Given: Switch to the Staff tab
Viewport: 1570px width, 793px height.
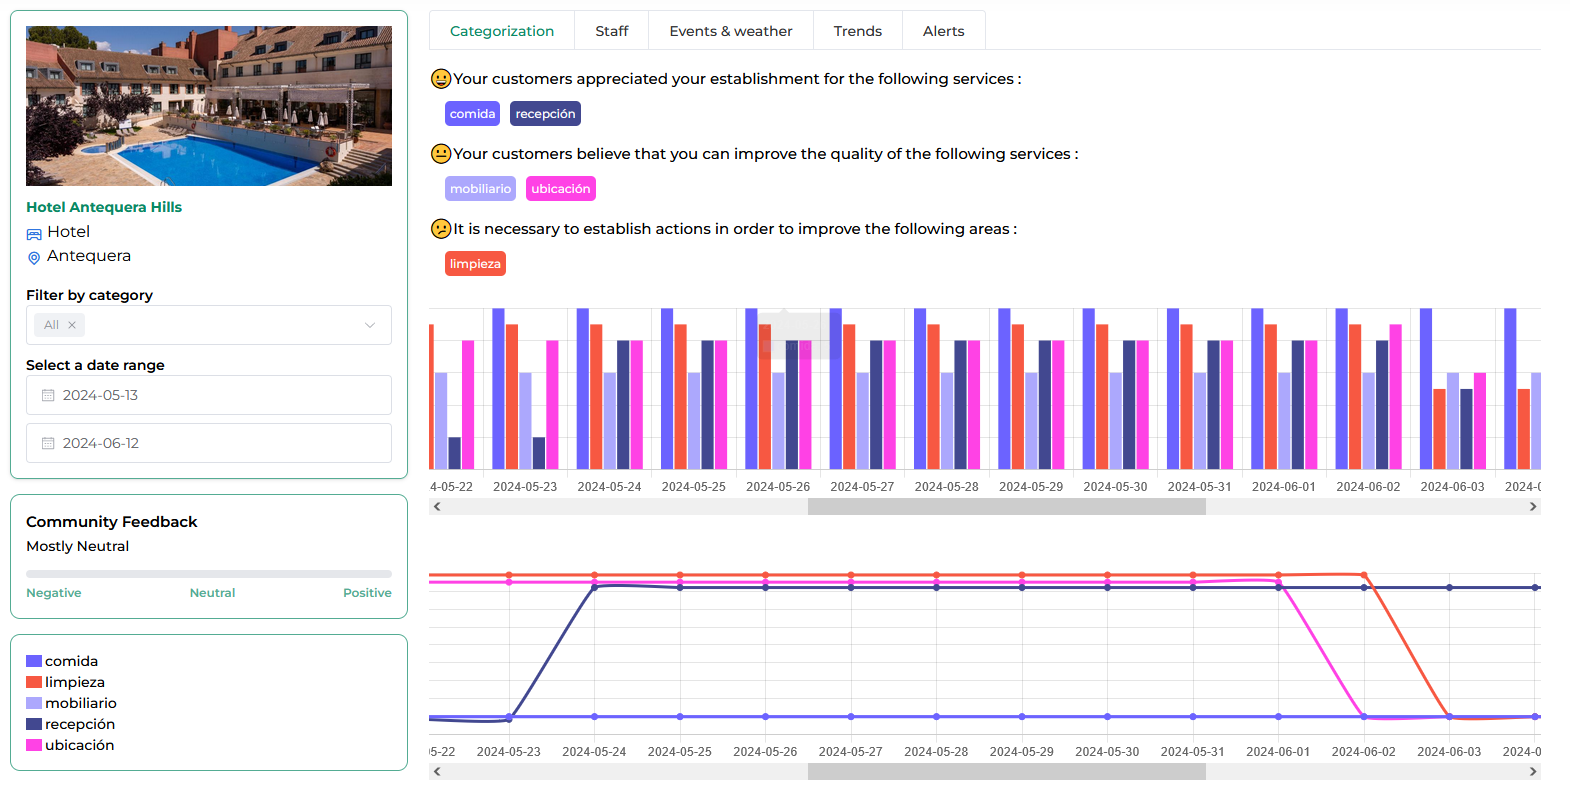Looking at the screenshot, I should [612, 31].
